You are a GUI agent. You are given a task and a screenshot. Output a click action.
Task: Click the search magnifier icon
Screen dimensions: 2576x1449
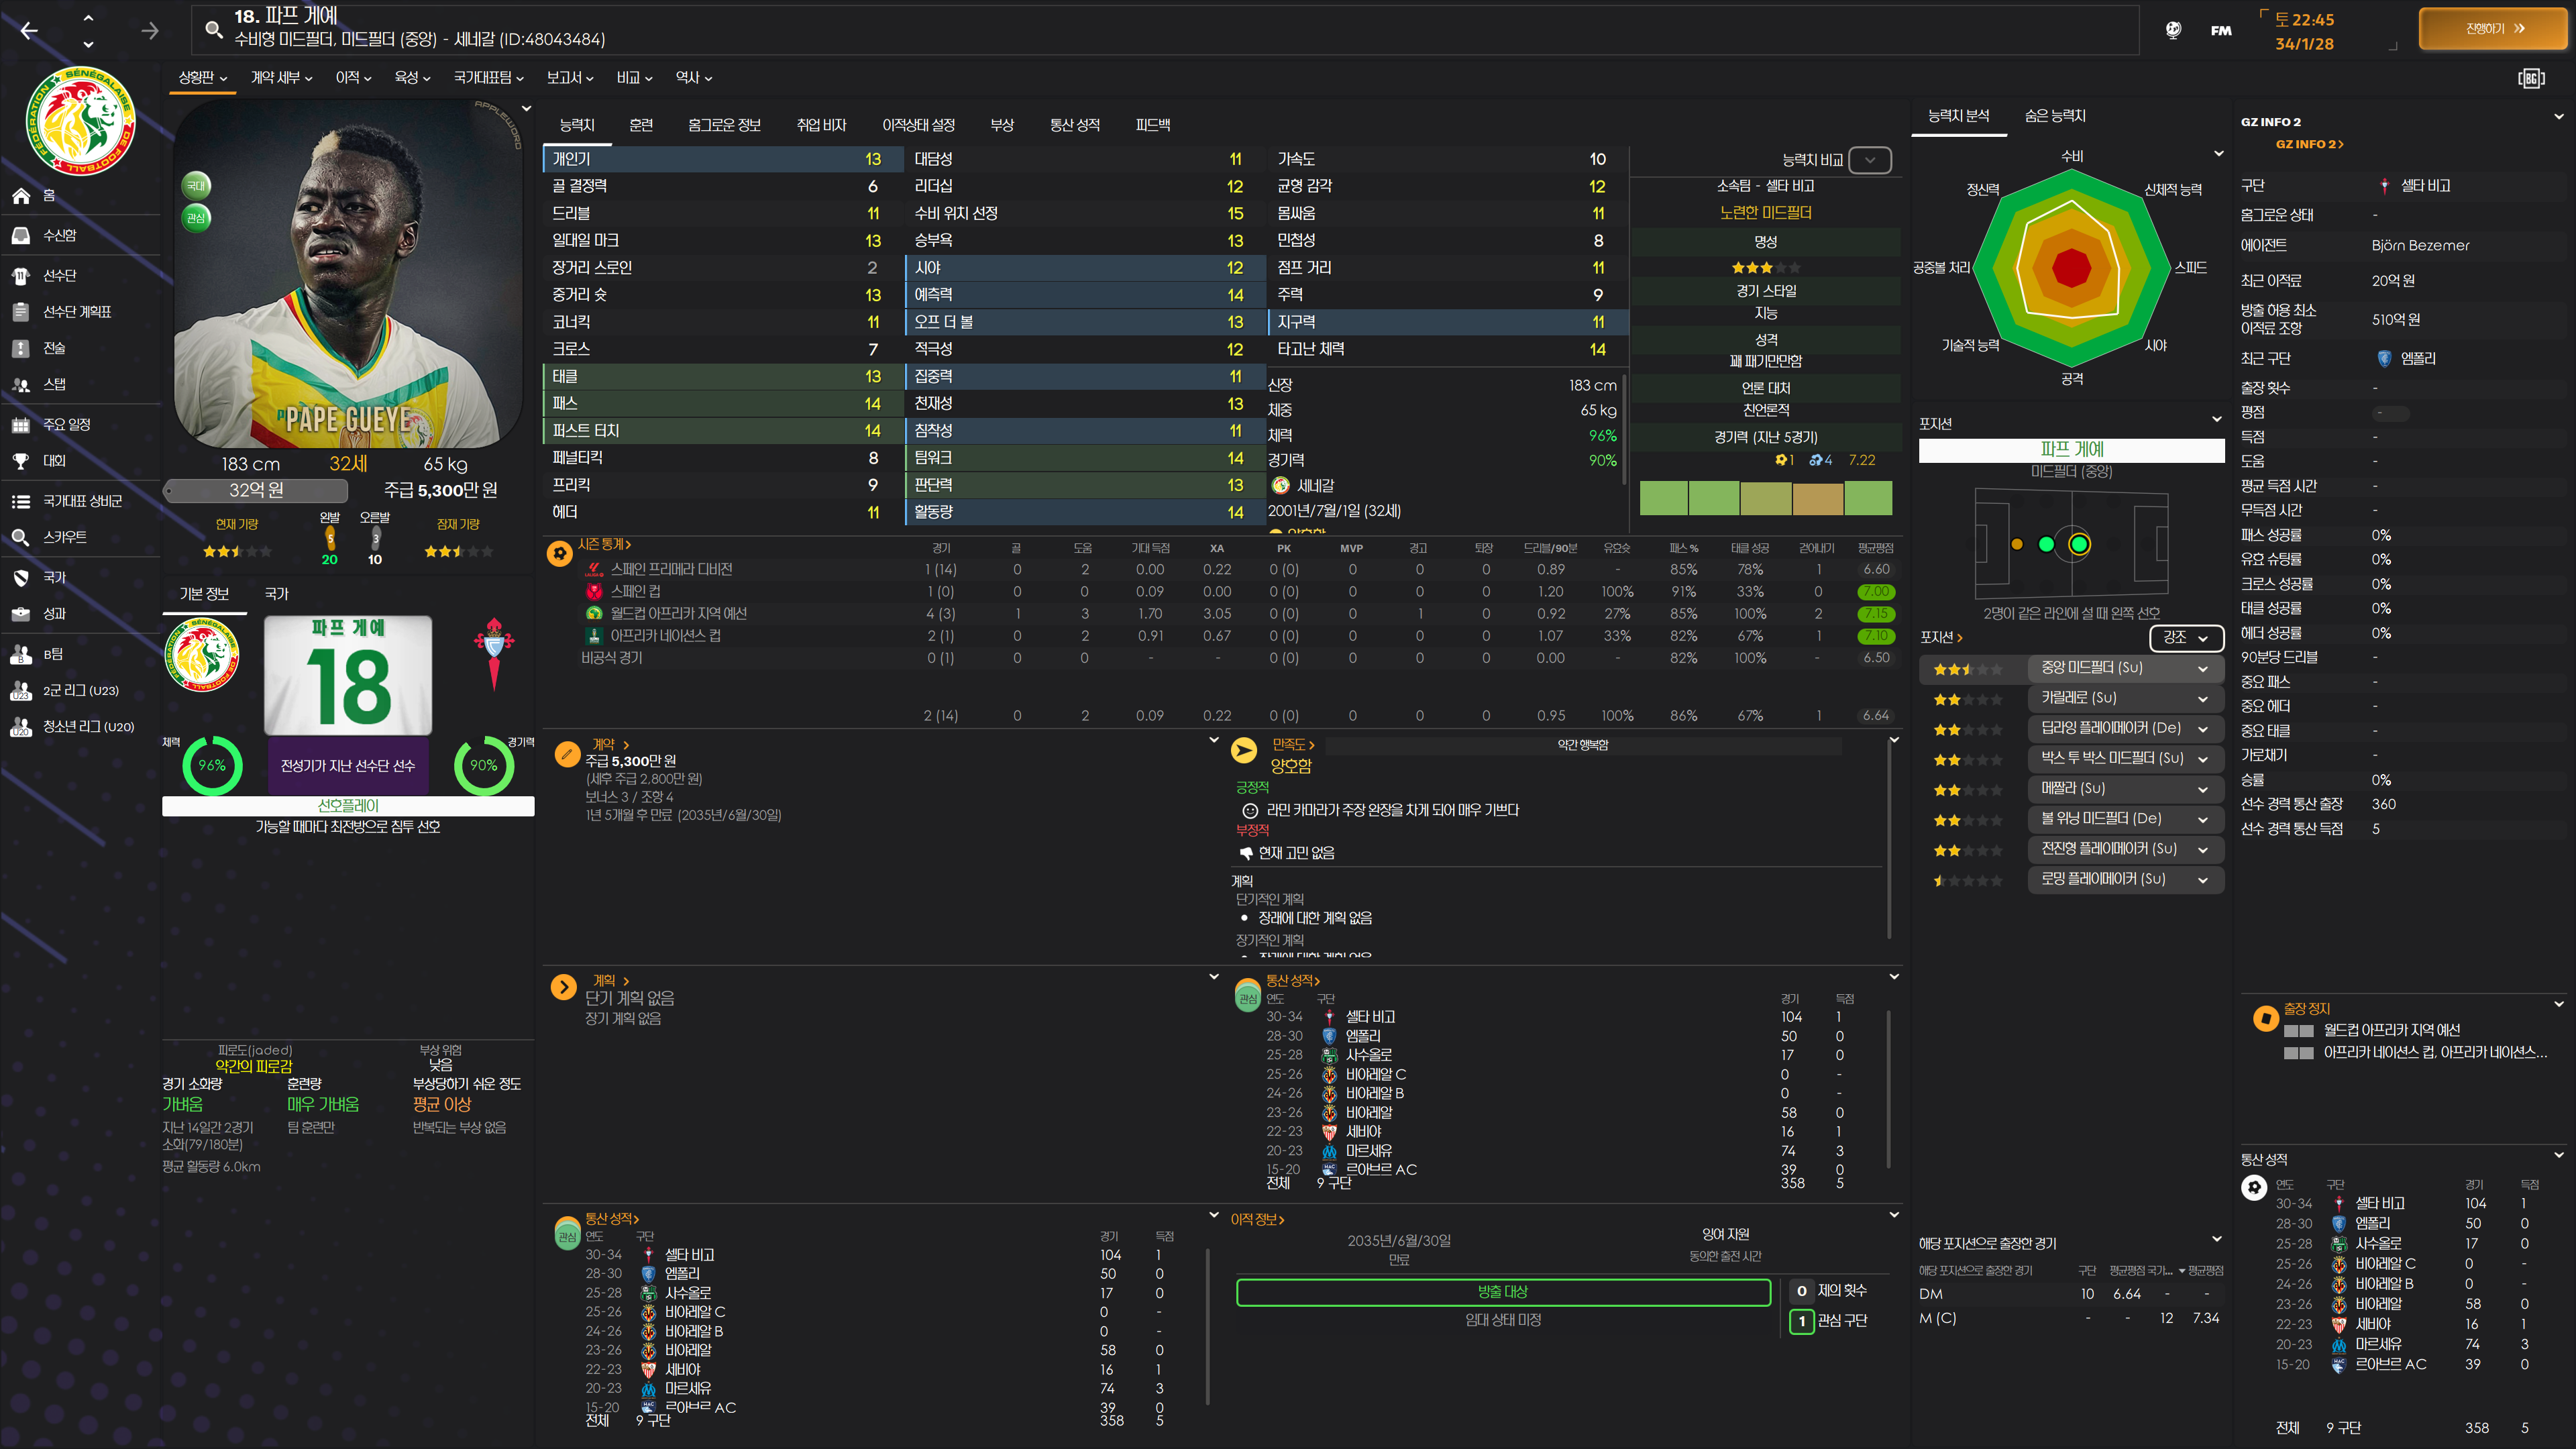213,29
